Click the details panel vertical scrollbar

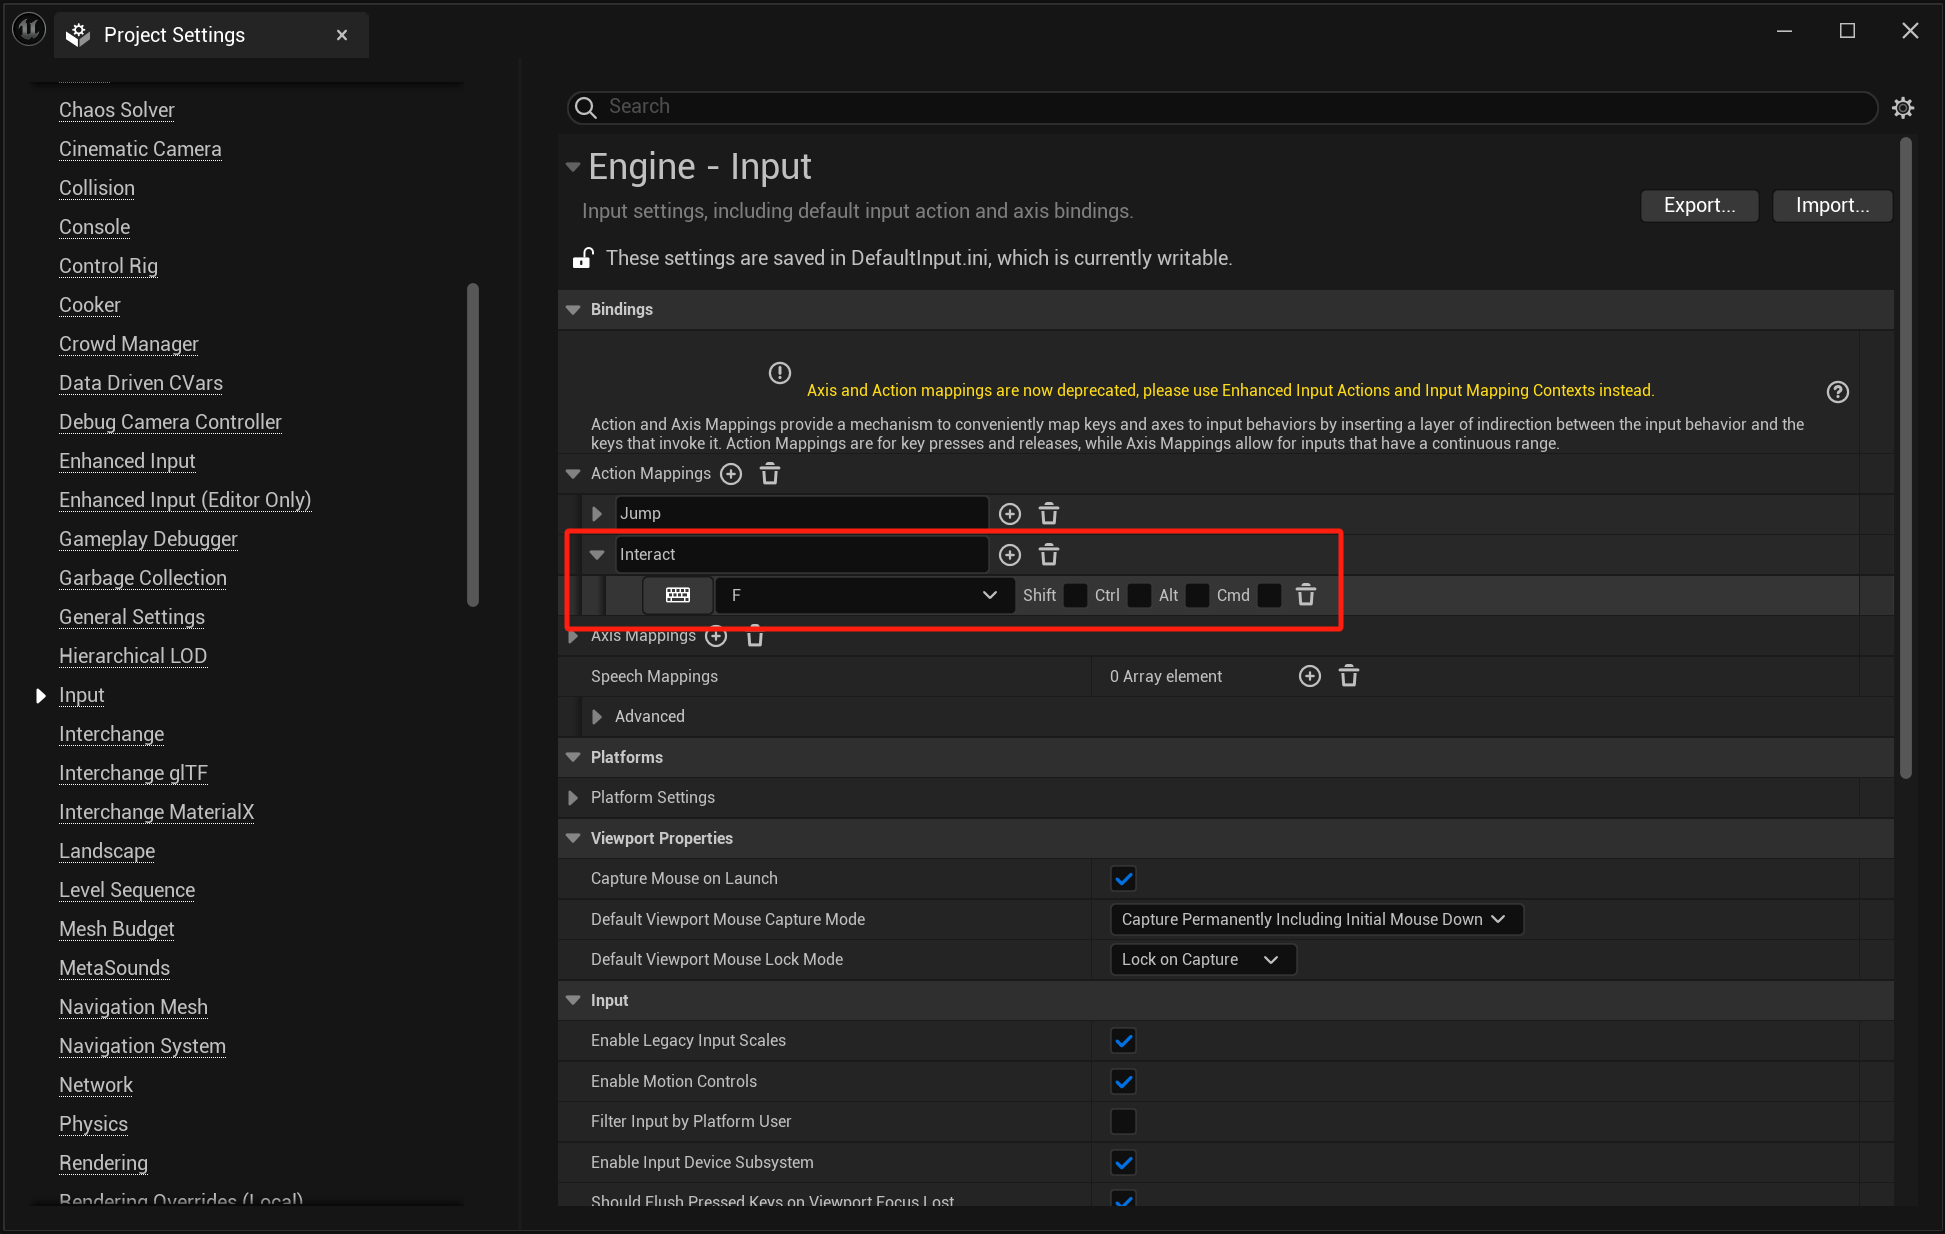click(1906, 458)
